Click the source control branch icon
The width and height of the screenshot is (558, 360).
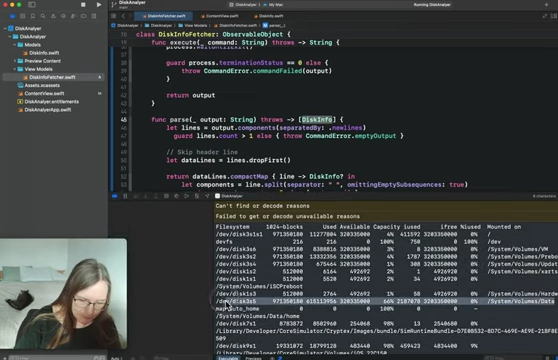[x=114, y=5]
